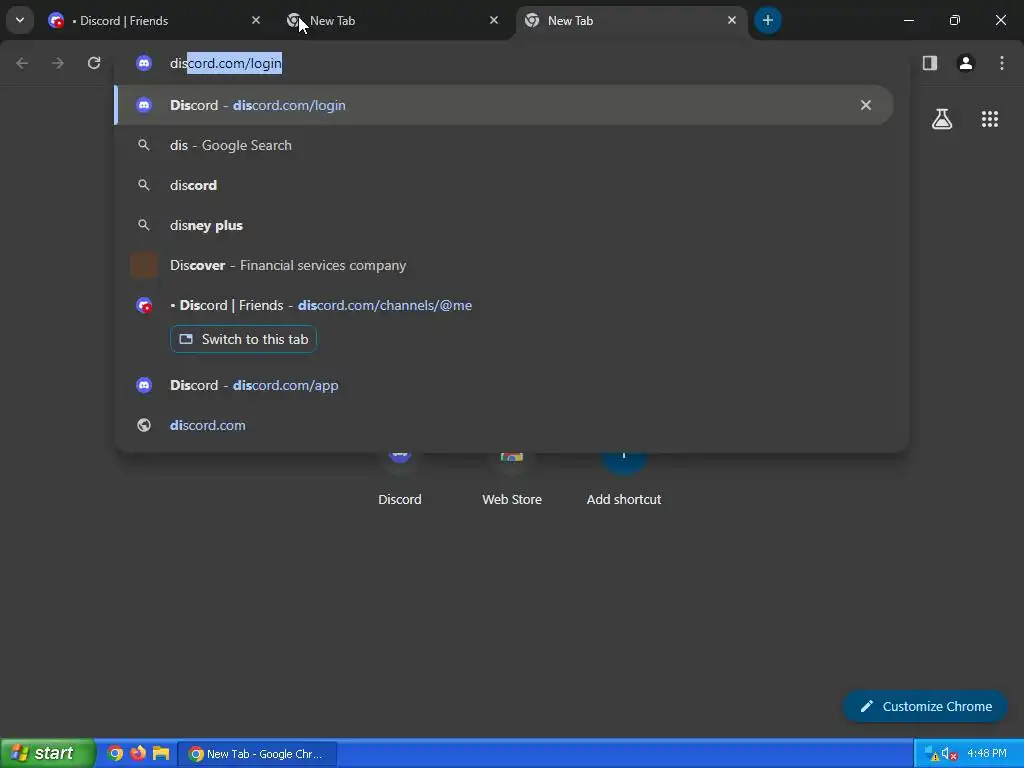Open a new tab with plus button
This screenshot has width=1024, height=768.
pos(767,20)
